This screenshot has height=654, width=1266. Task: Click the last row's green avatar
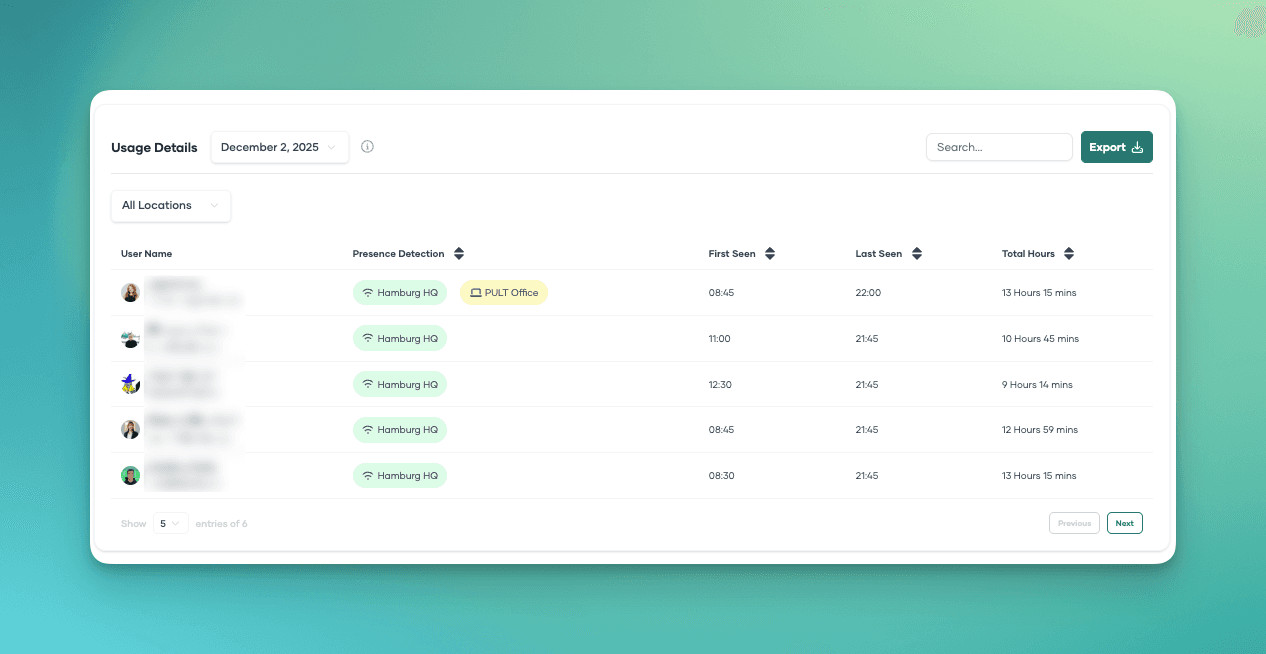click(x=130, y=475)
